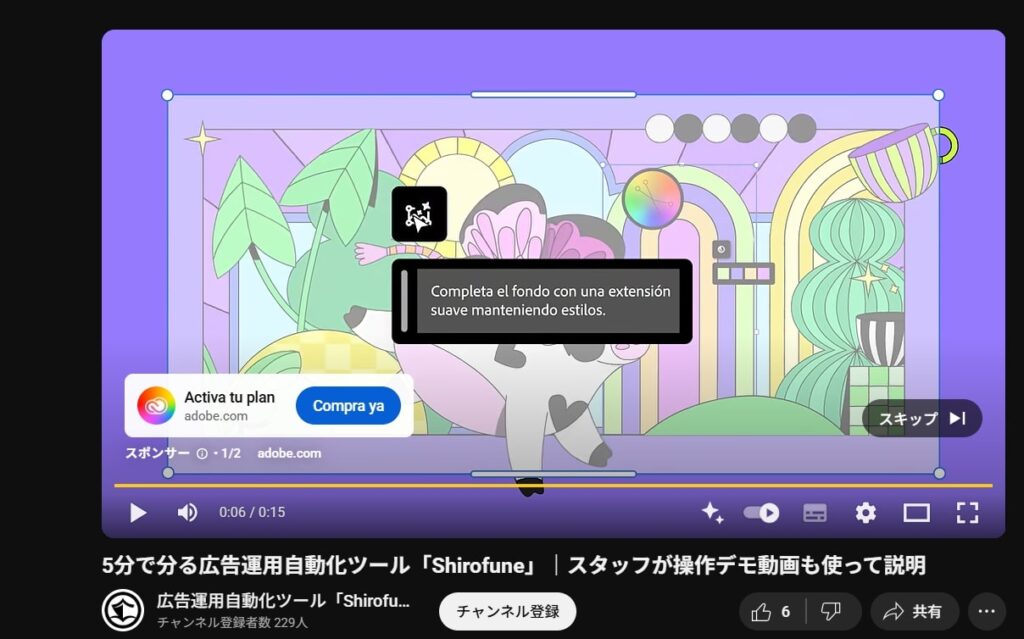Viewport: 1024px width, 639px height.
Task: Open the video settings gear menu
Action: (865, 513)
